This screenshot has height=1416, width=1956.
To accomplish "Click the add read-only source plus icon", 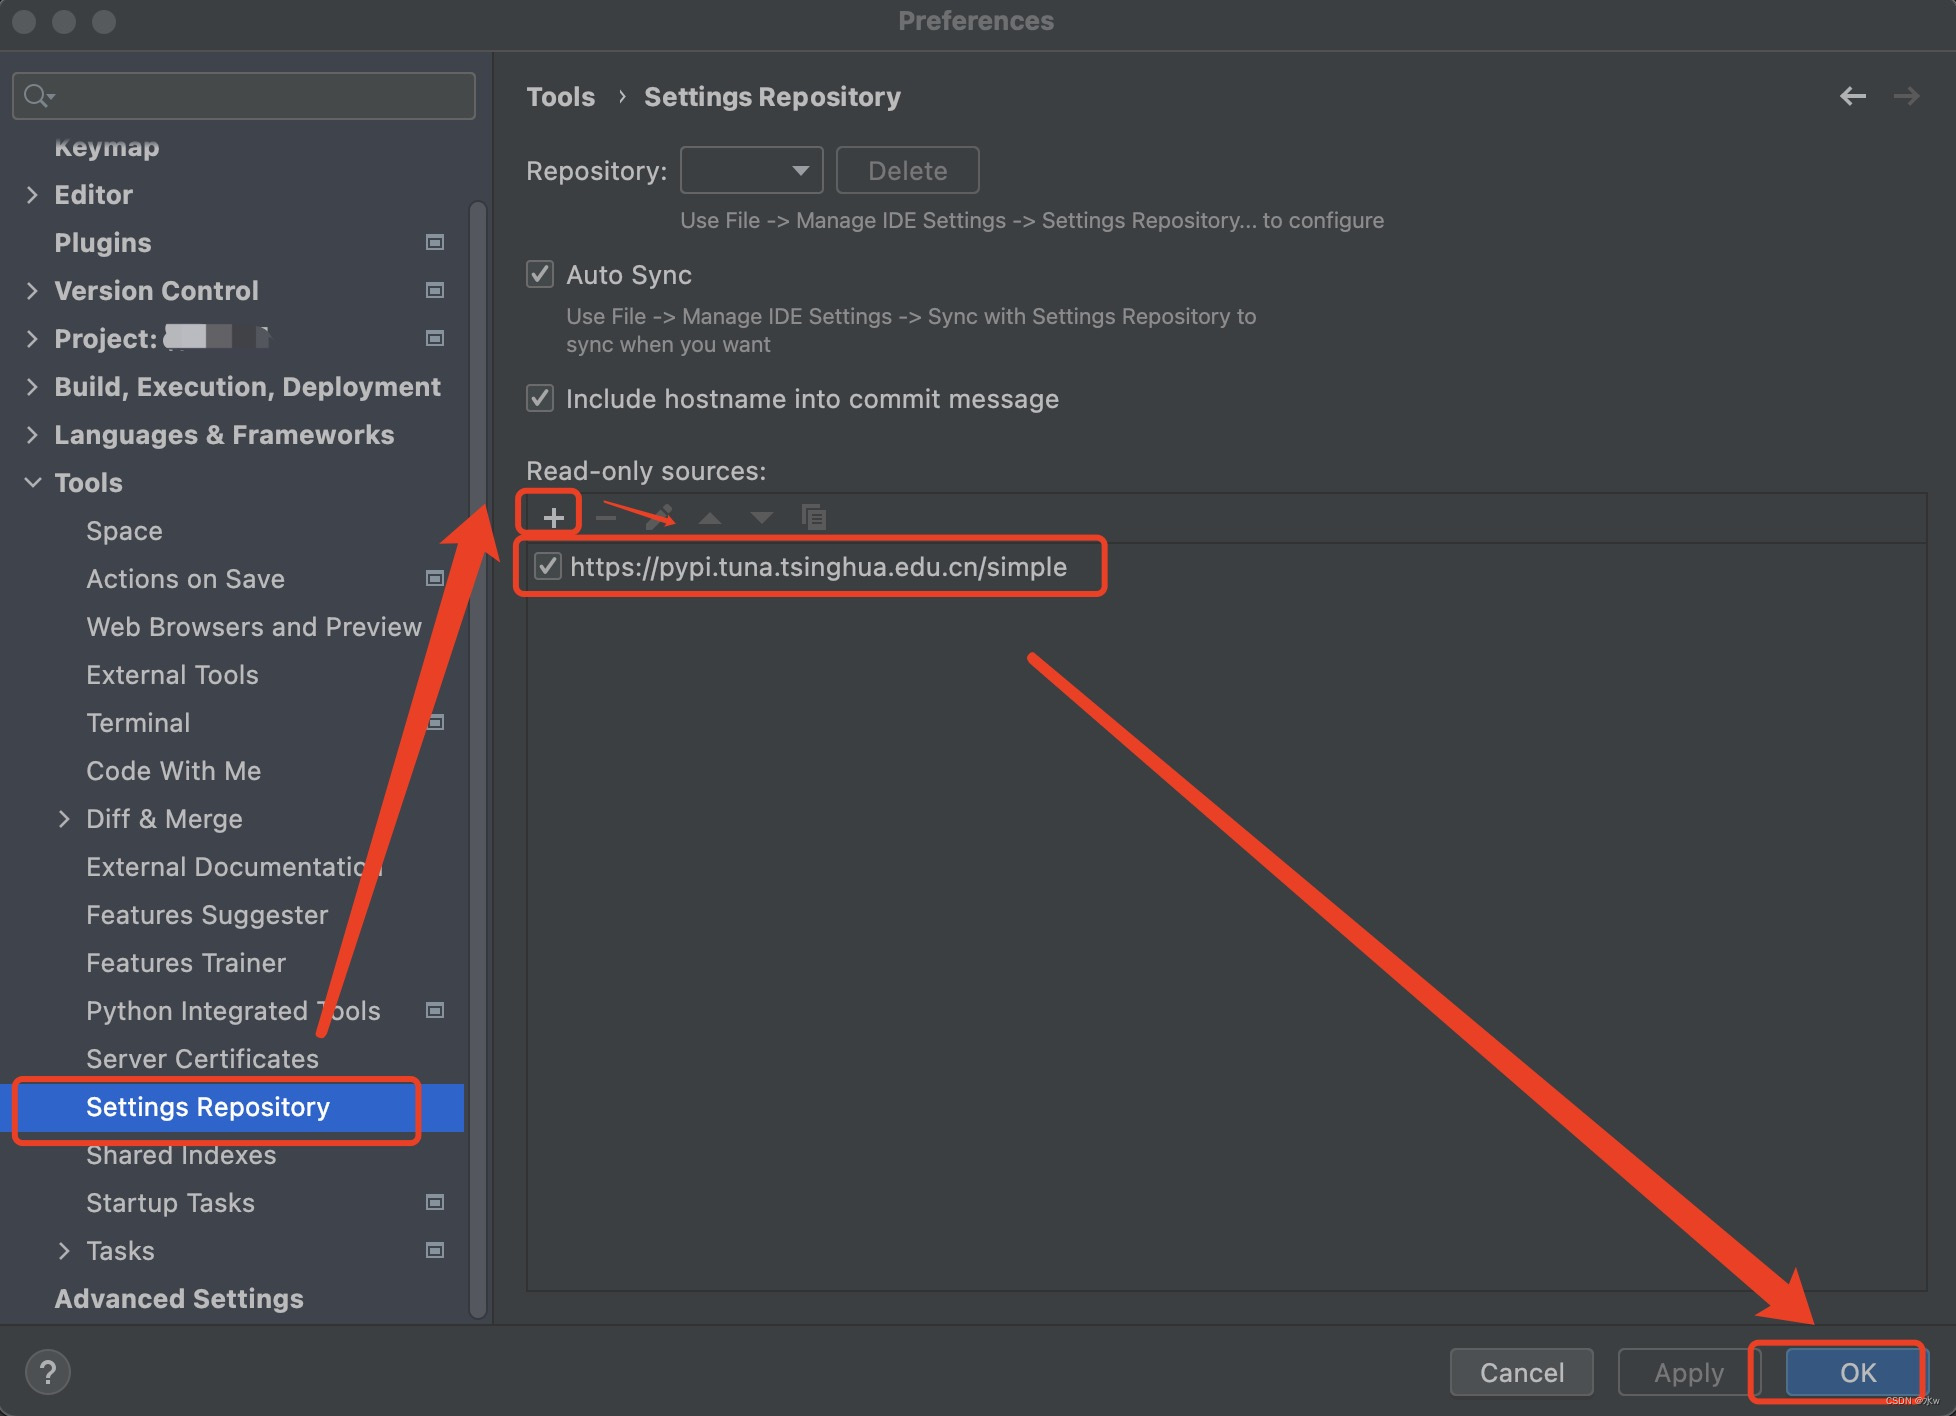I will point(553,517).
